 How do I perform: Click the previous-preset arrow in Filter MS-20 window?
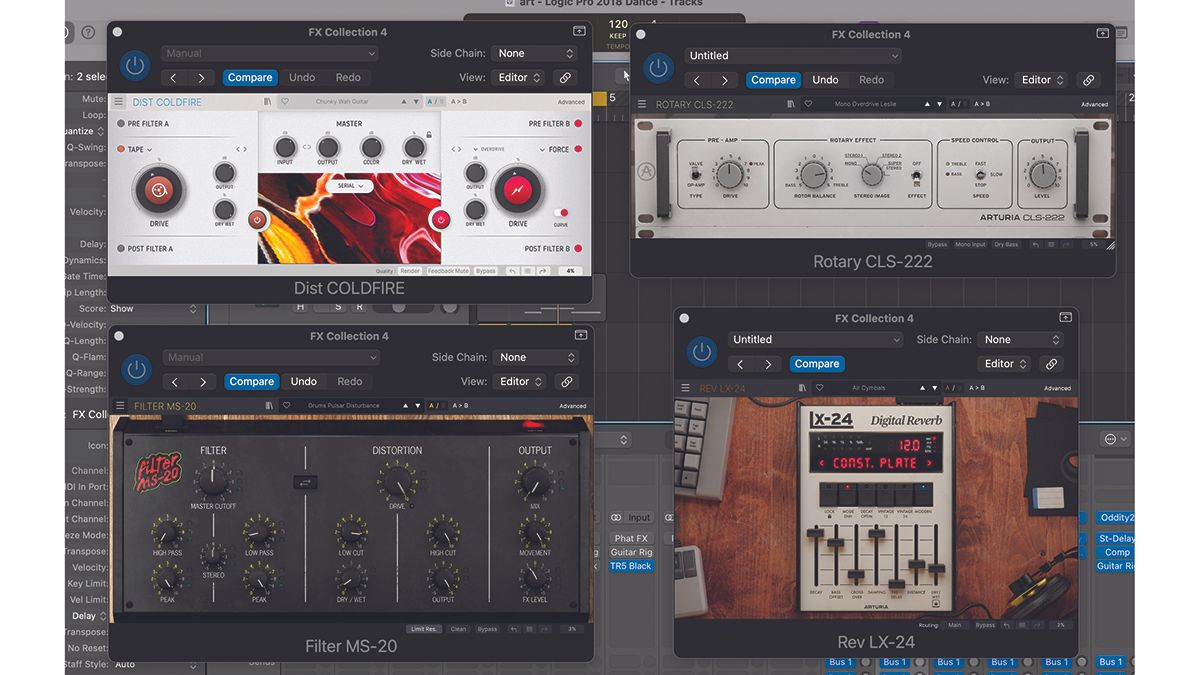(173, 381)
